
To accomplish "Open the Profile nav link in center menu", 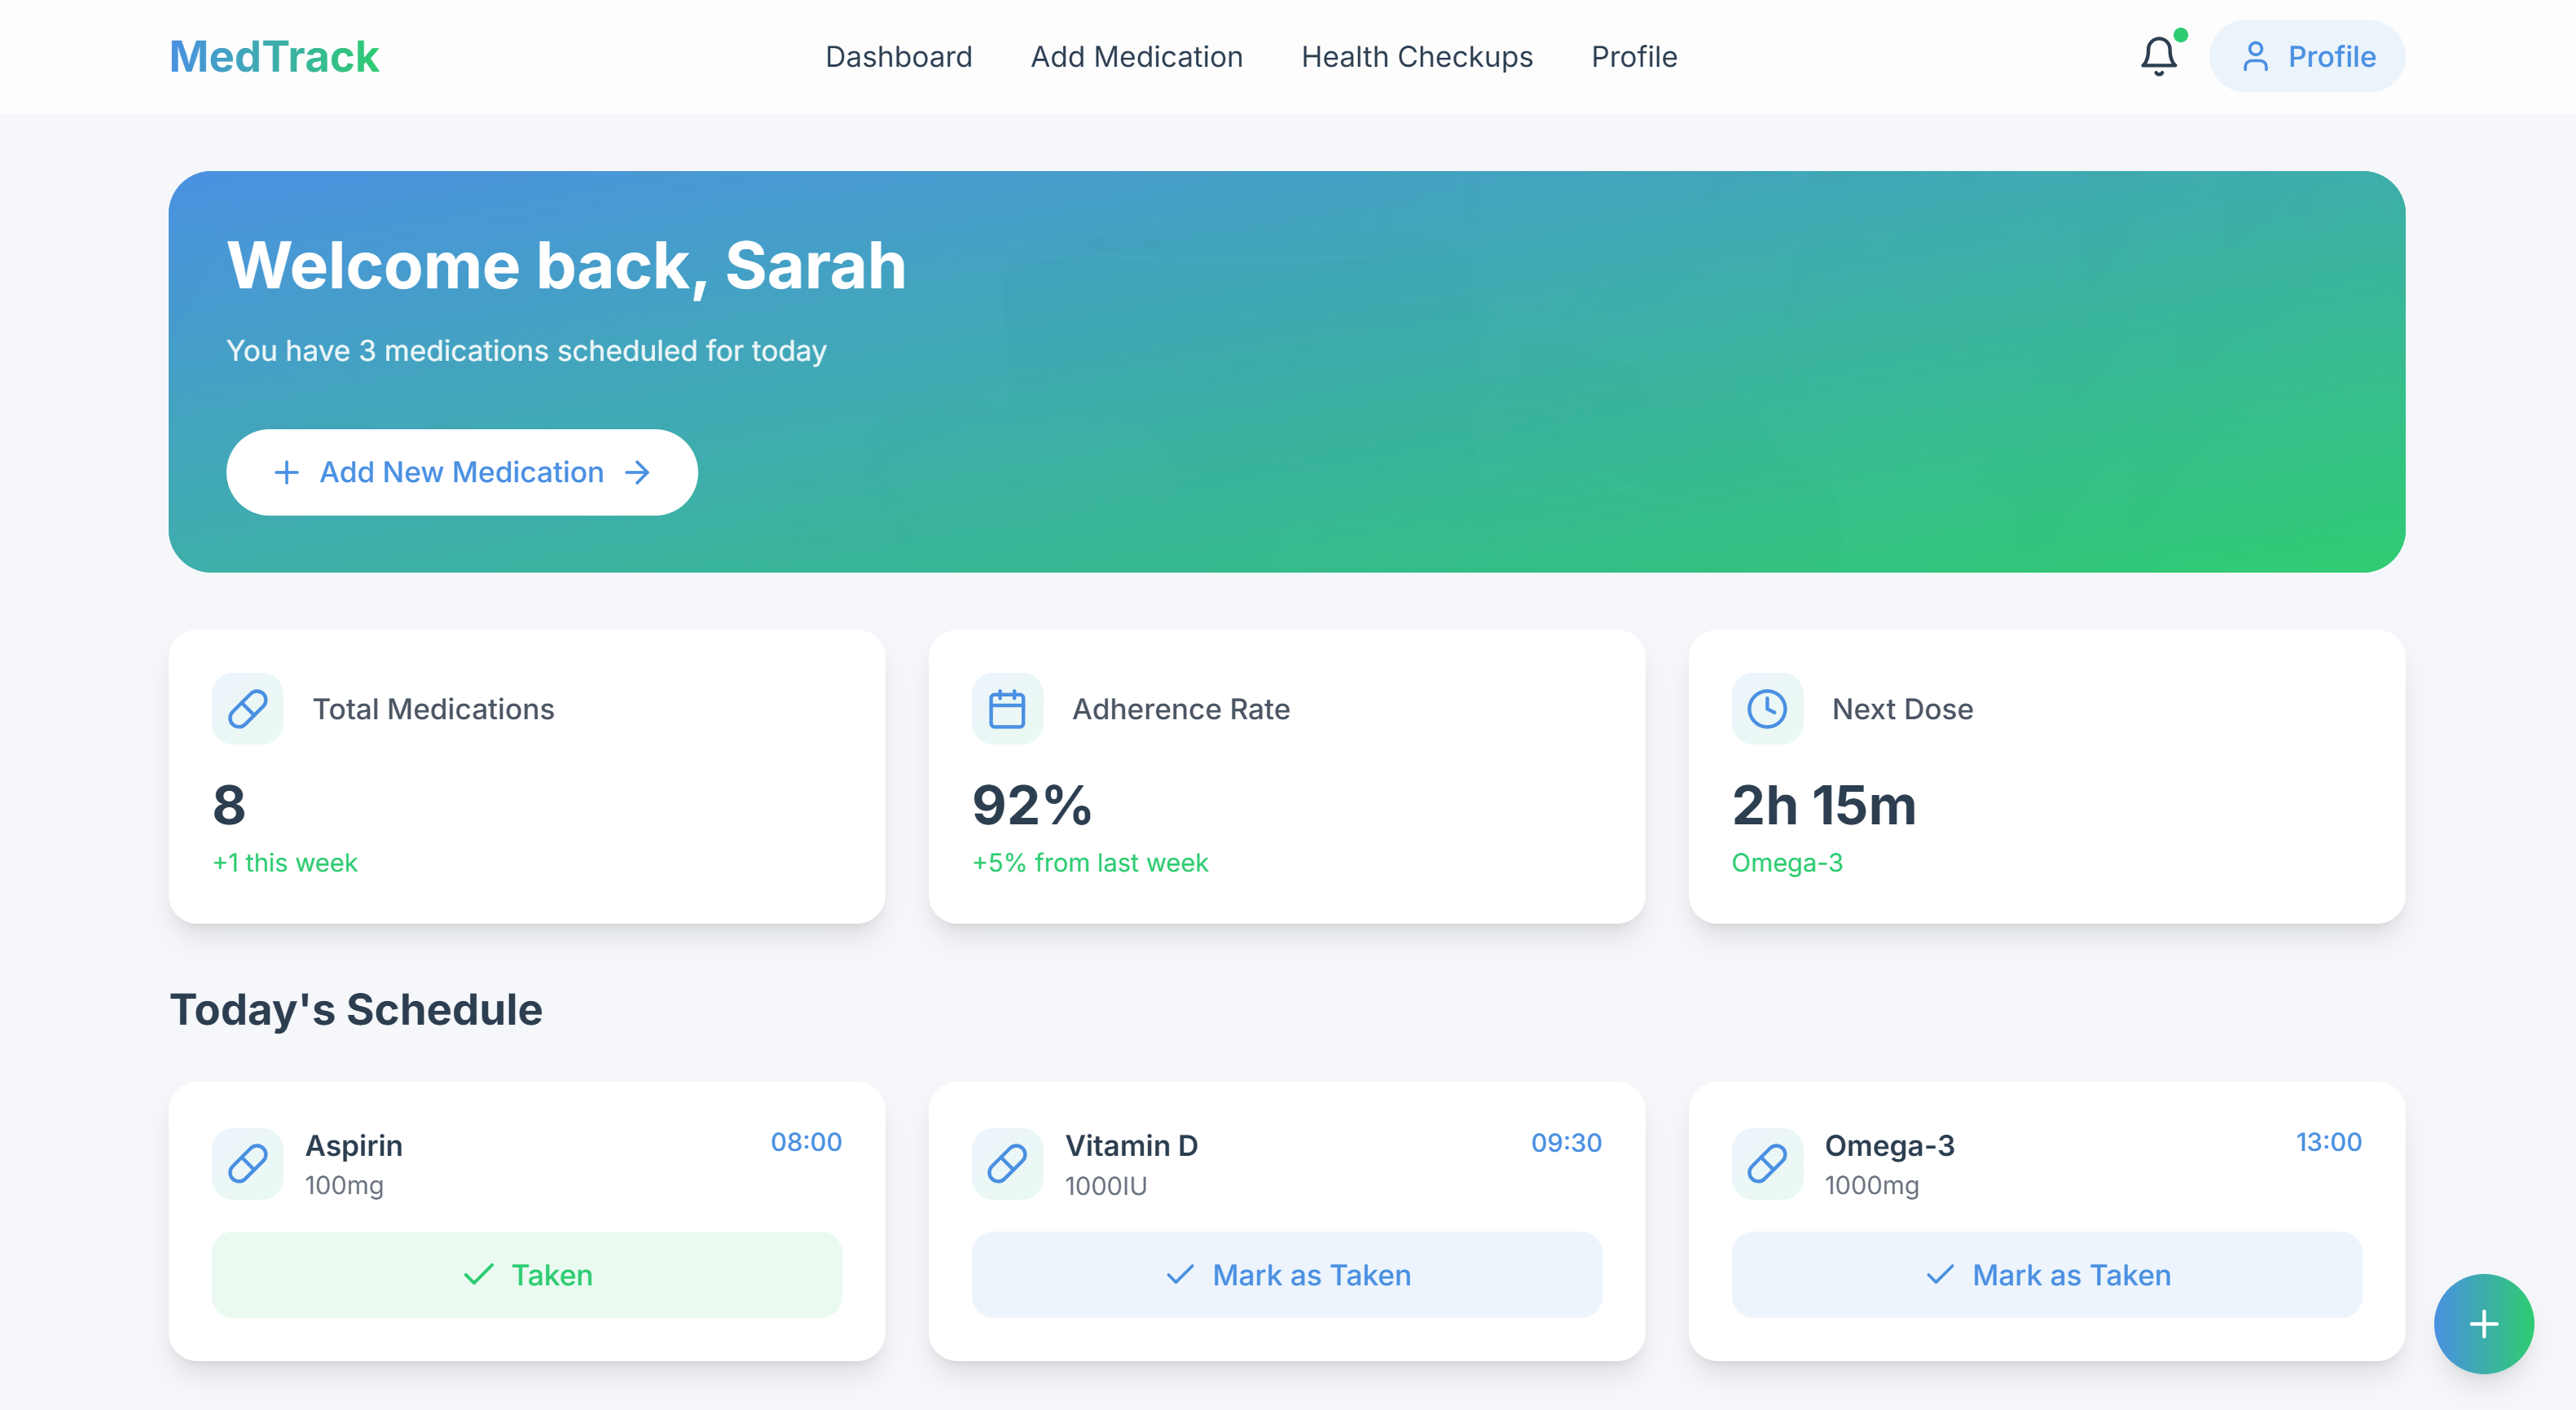I will coord(1634,56).
